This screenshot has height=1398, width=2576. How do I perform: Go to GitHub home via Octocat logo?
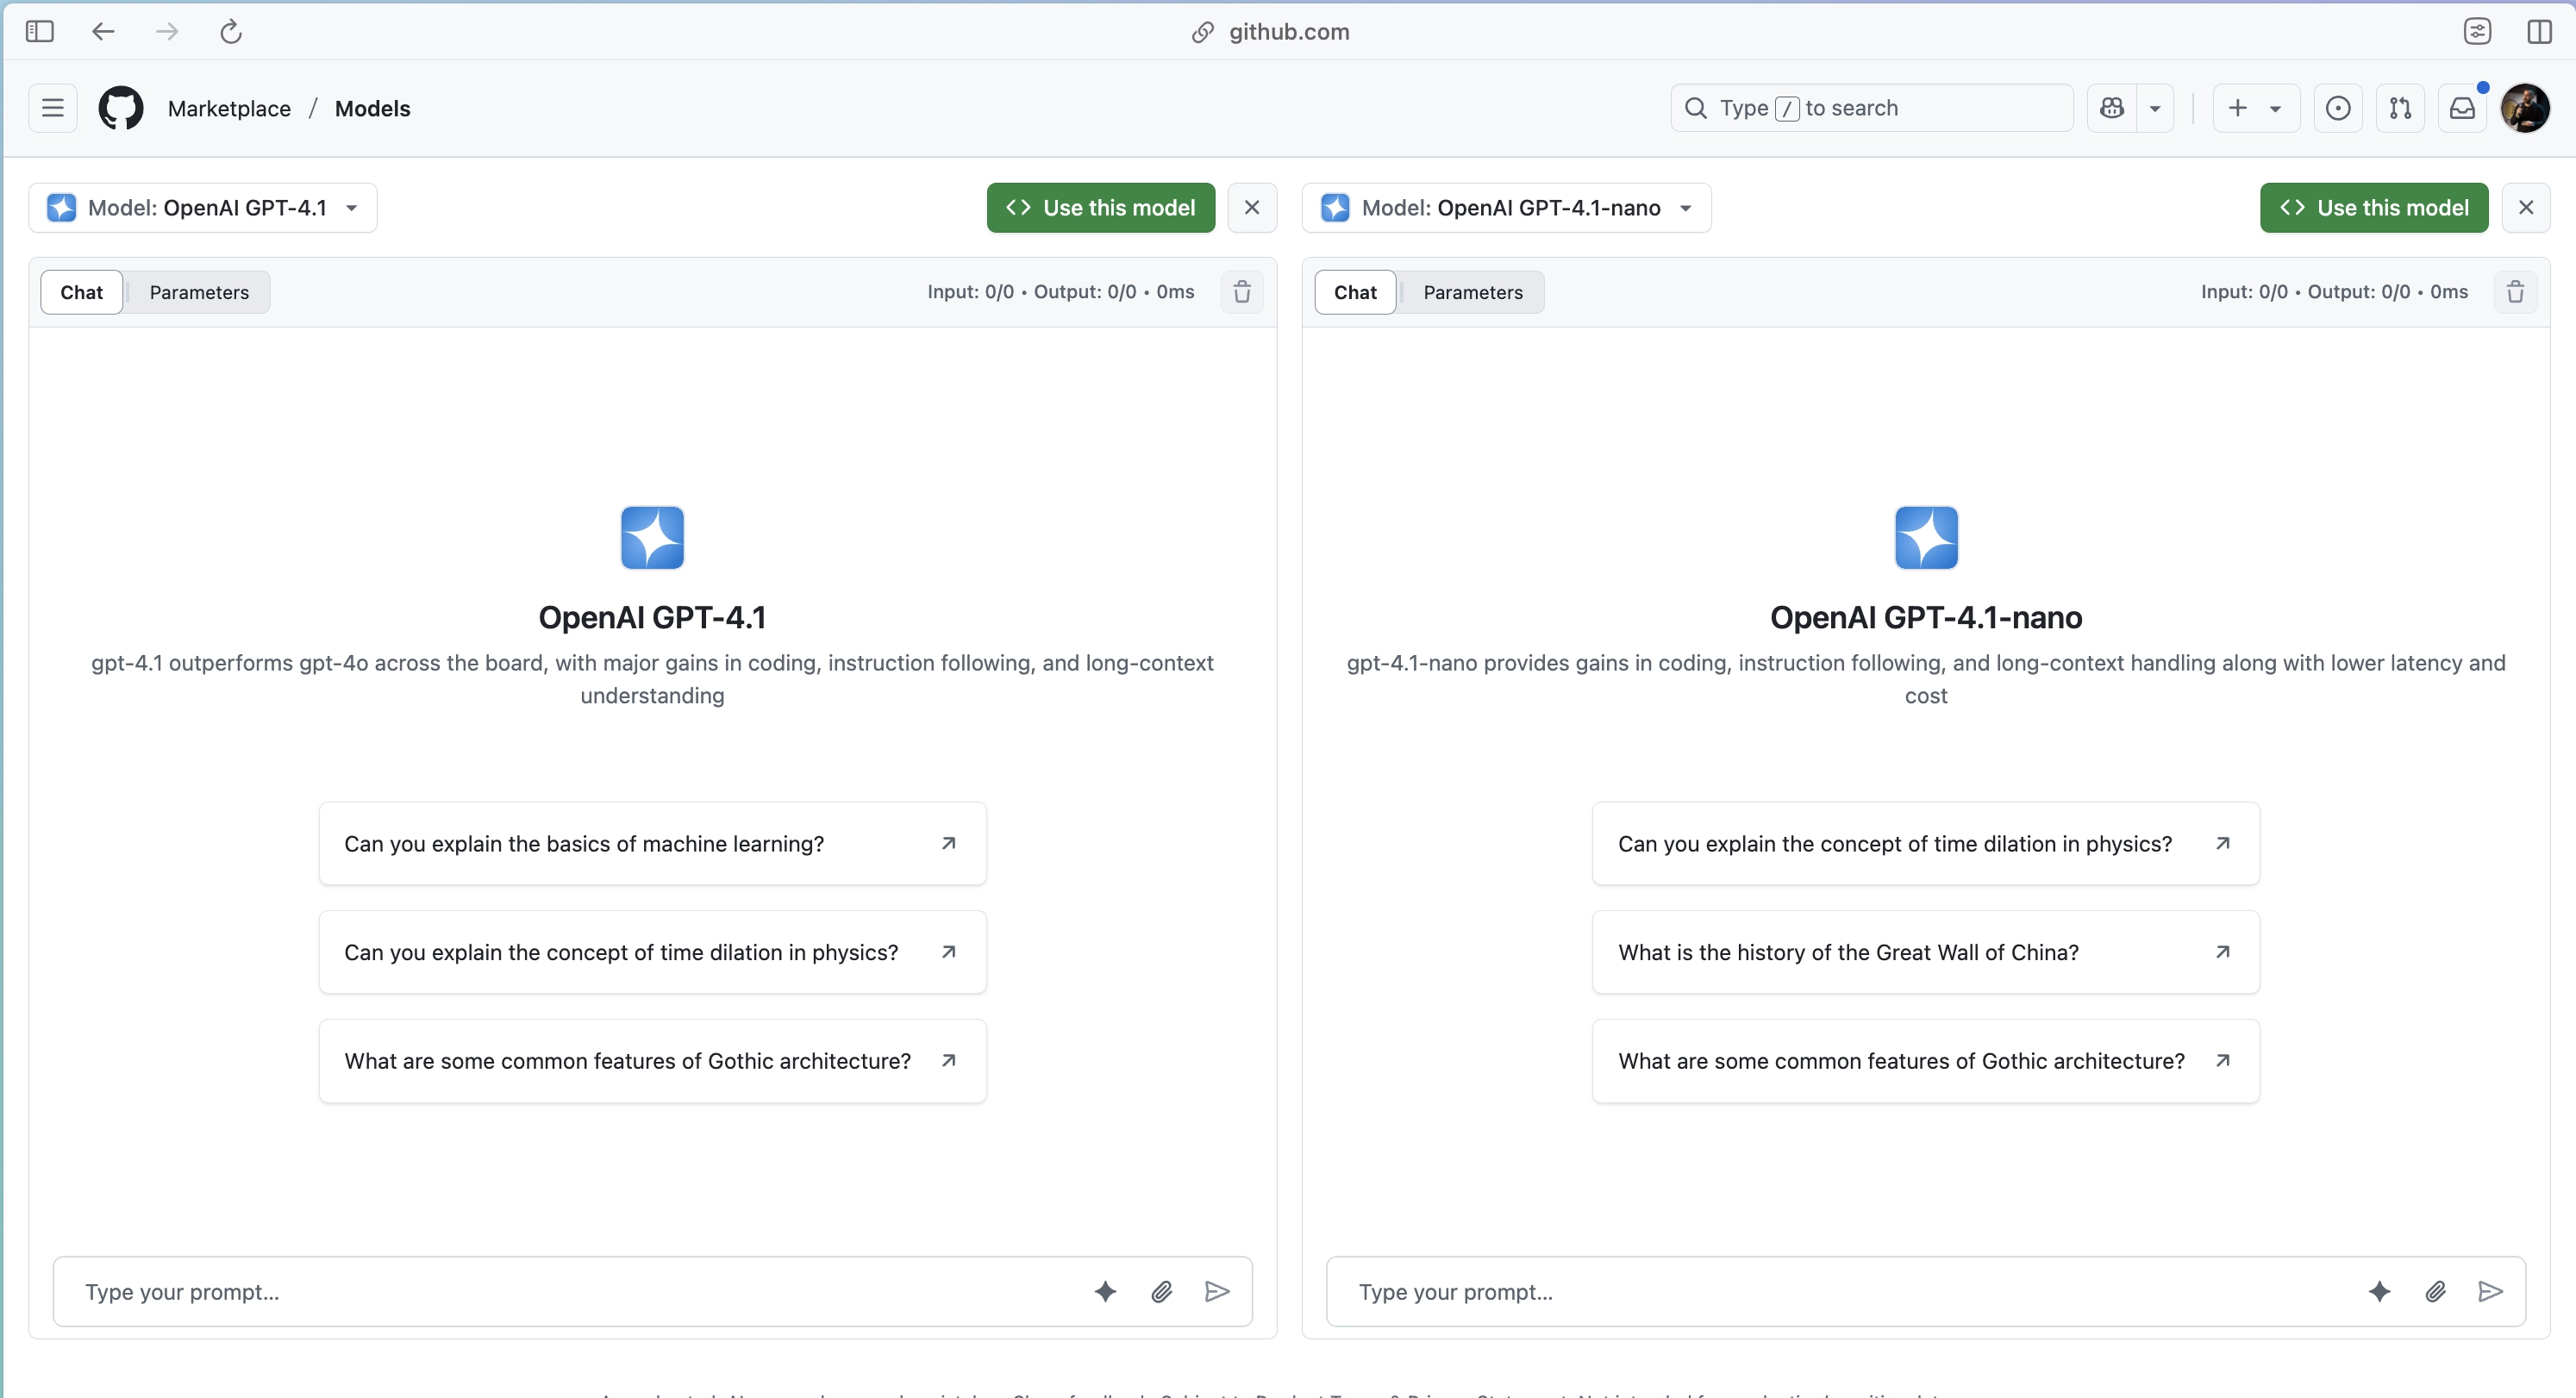pyautogui.click(x=121, y=108)
